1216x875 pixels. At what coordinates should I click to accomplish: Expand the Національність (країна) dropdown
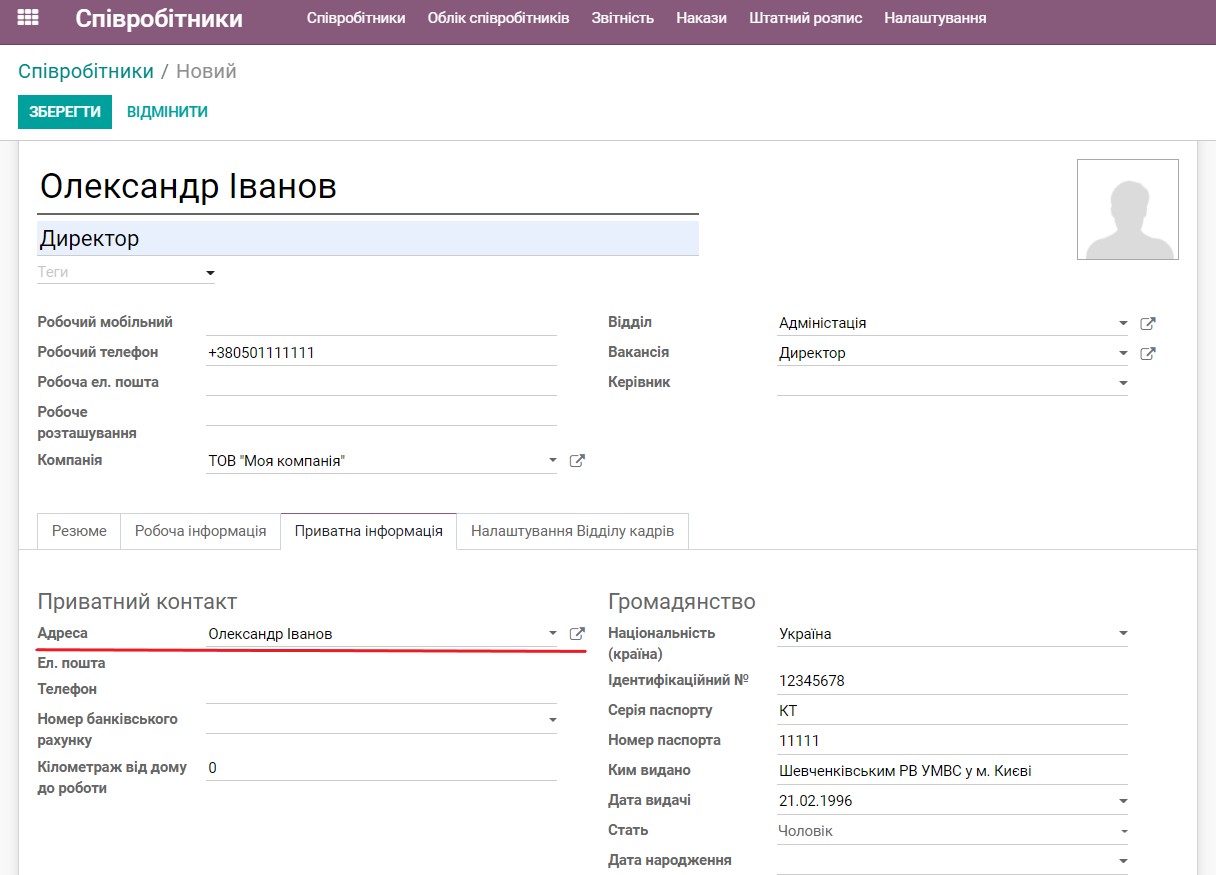pos(1122,633)
